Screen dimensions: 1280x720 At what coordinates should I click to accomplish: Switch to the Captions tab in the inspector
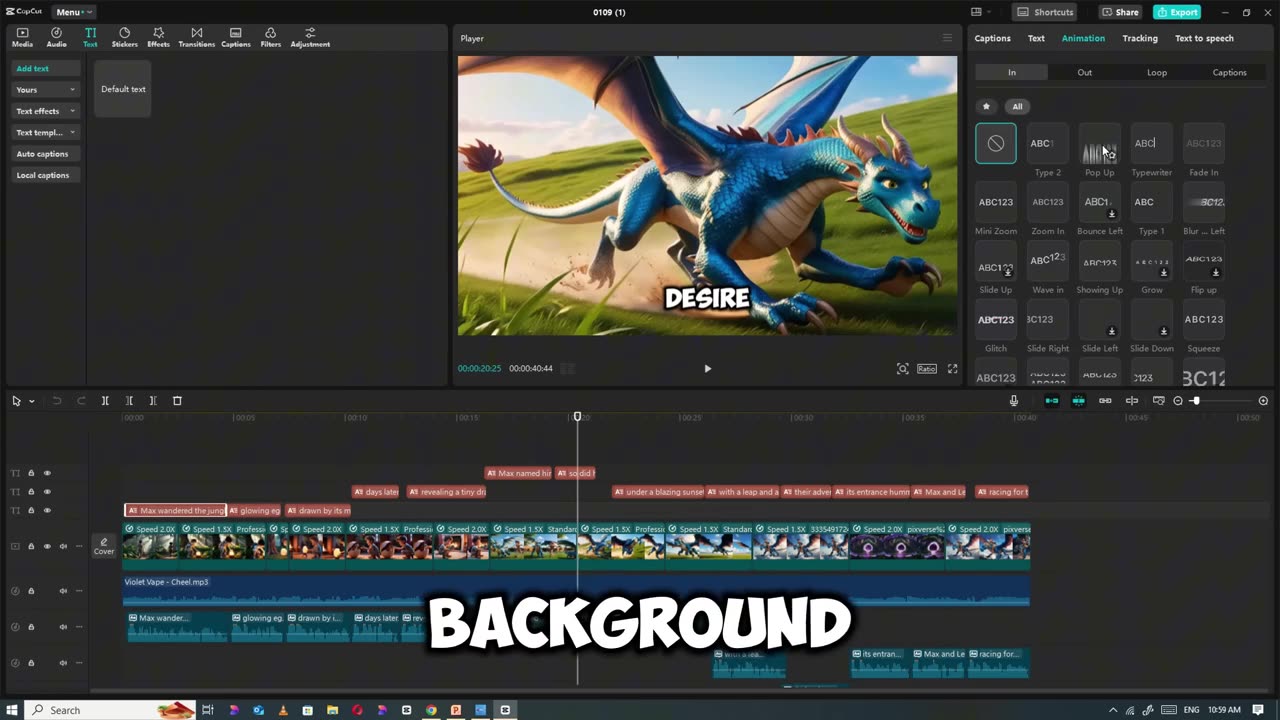point(993,38)
